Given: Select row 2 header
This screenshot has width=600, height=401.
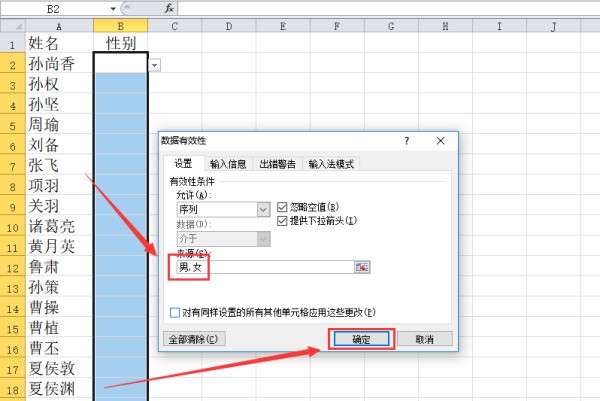Looking at the screenshot, I should pyautogui.click(x=13, y=63).
